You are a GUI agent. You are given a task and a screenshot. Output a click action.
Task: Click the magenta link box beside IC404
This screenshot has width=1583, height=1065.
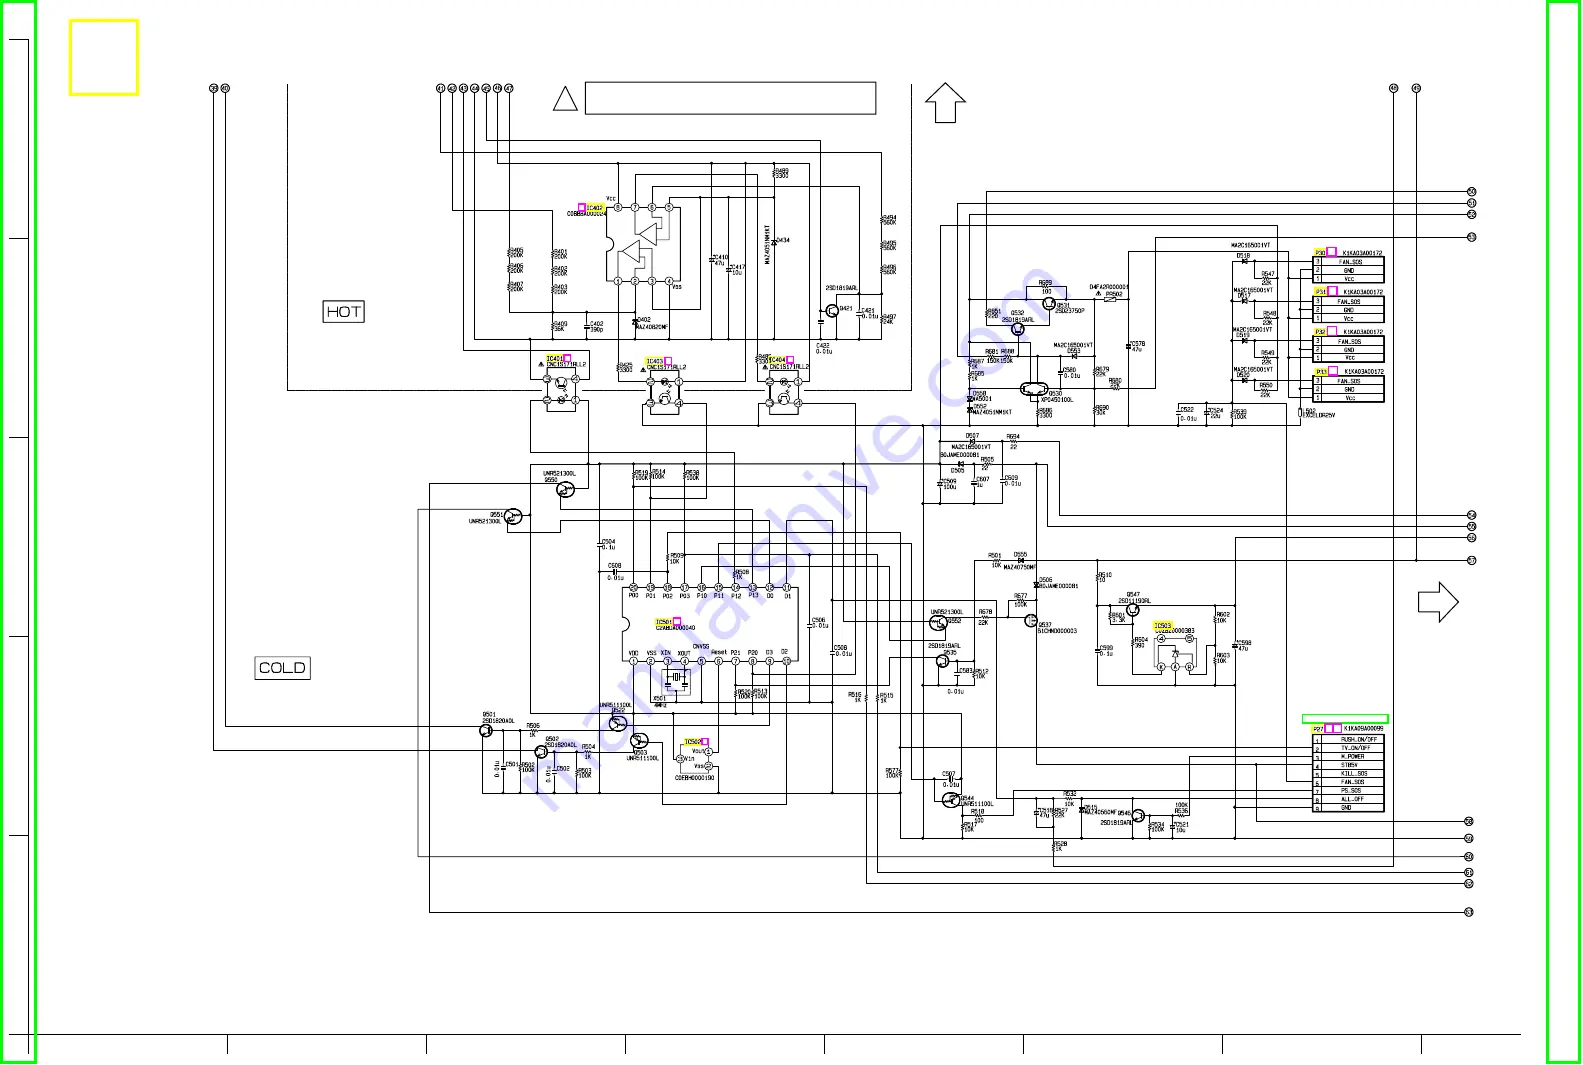tap(790, 360)
